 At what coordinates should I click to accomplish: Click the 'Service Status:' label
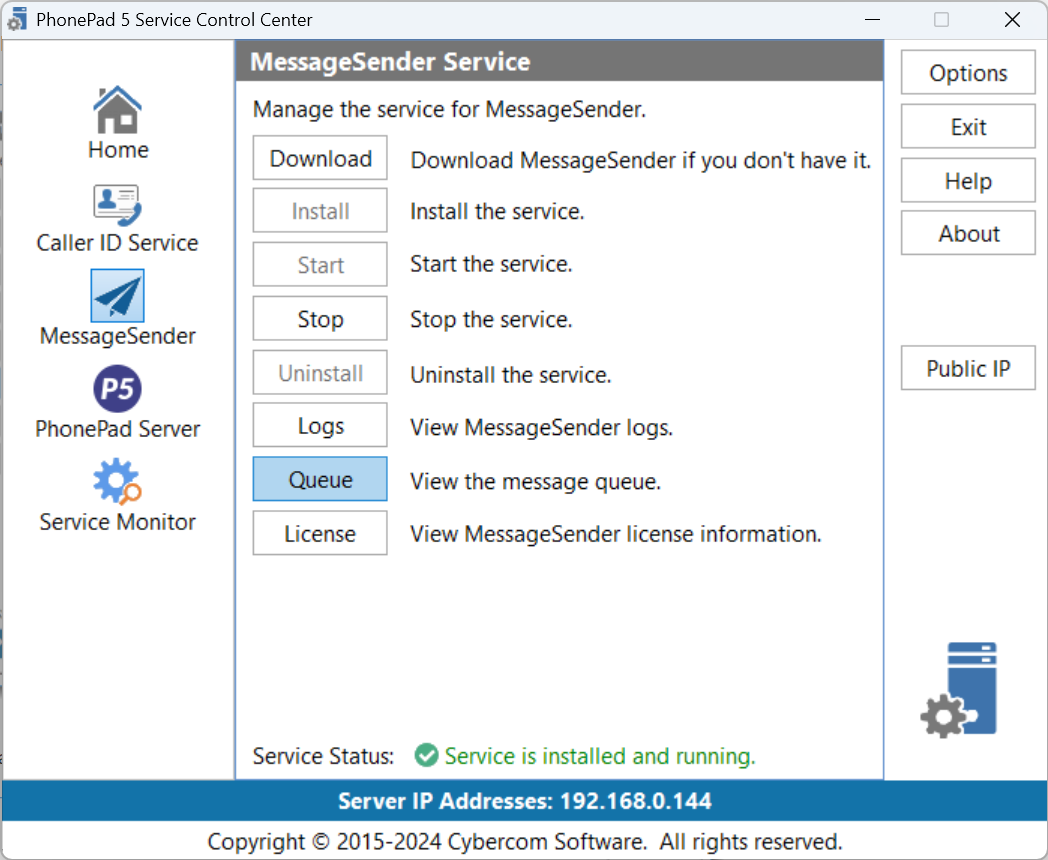click(323, 756)
